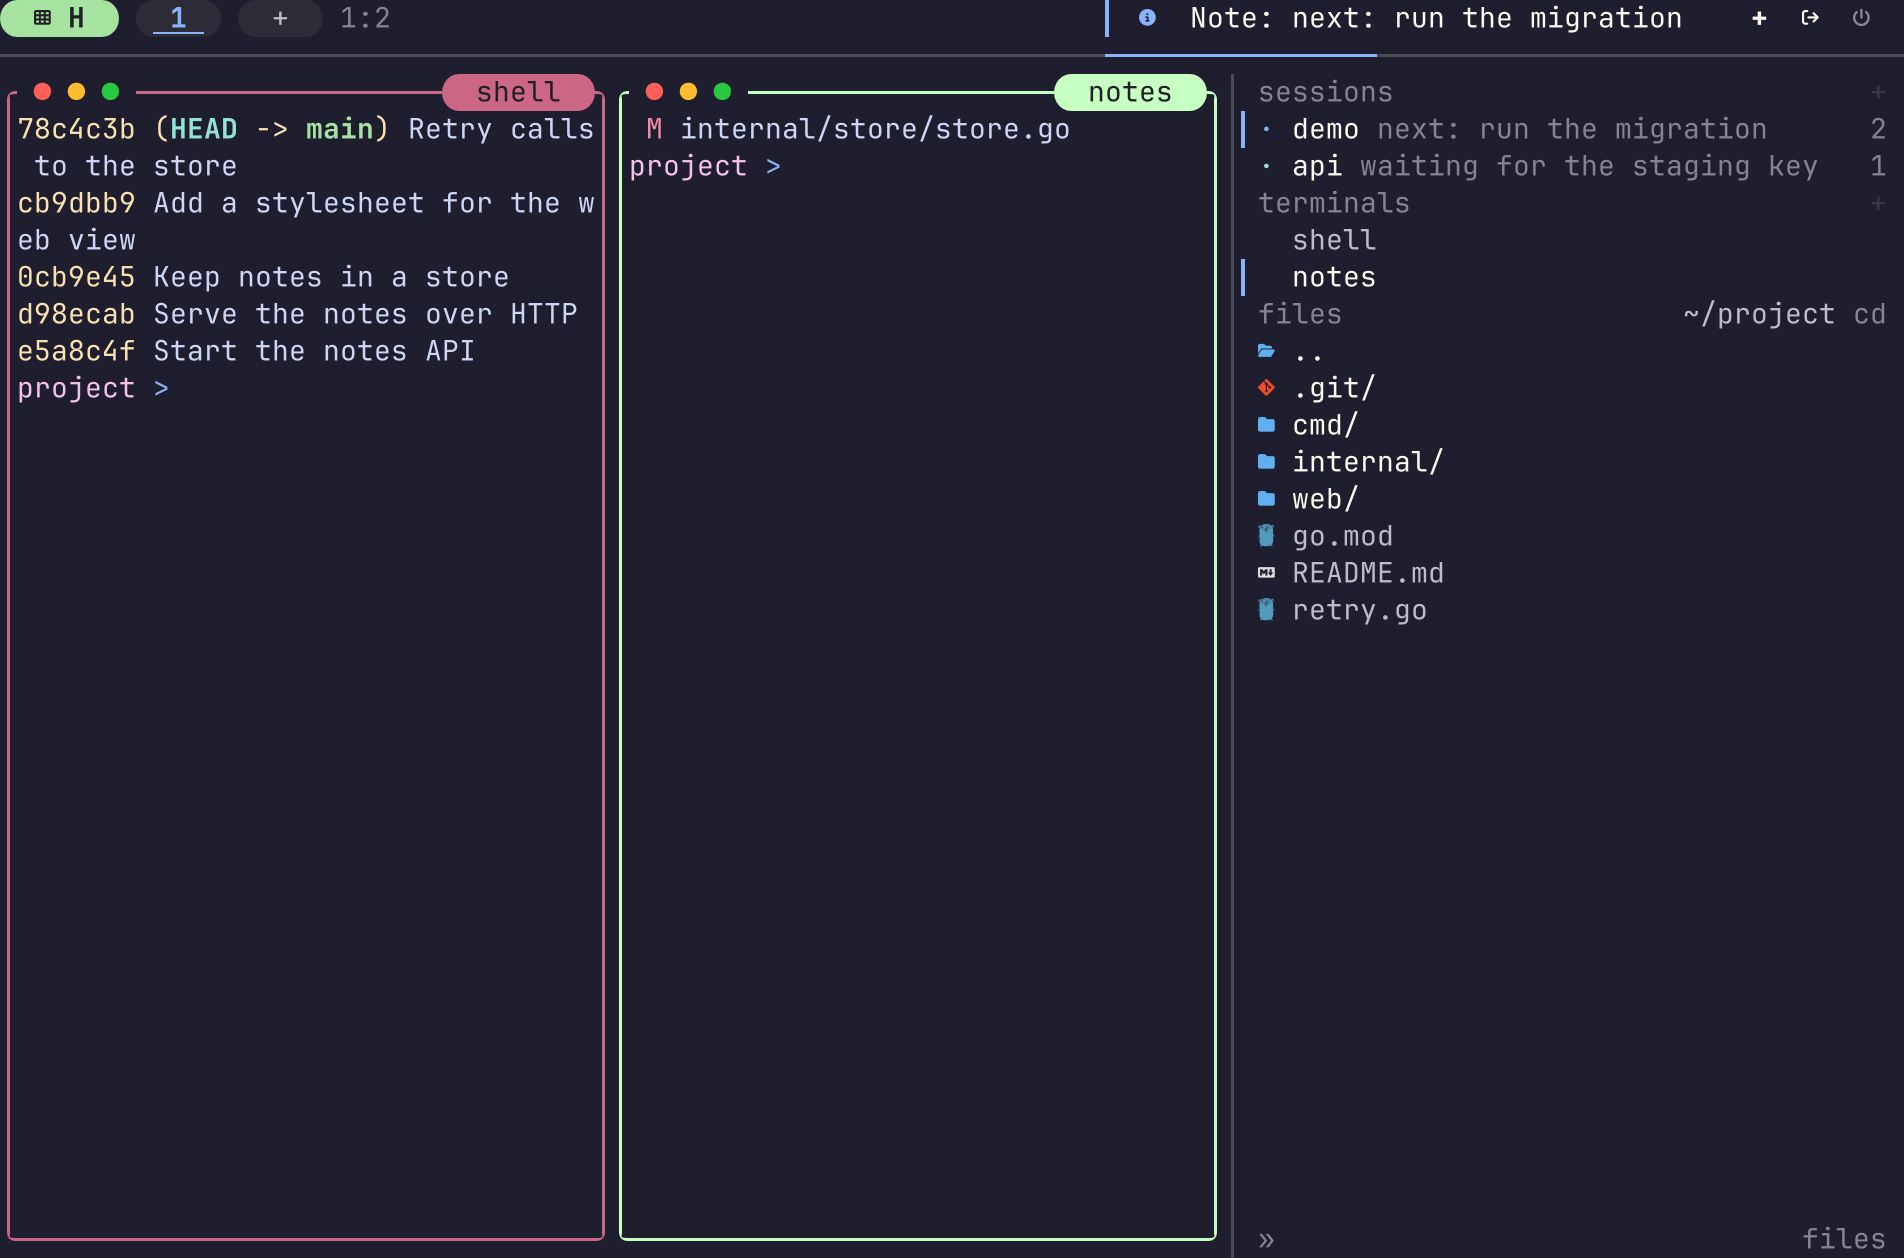
Task: Add a new session with plus
Action: tap(1877, 92)
